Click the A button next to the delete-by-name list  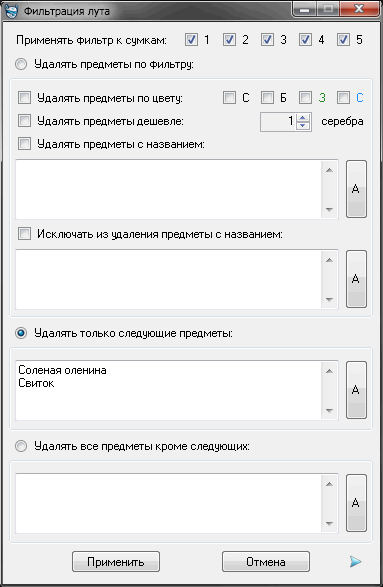tap(356, 189)
